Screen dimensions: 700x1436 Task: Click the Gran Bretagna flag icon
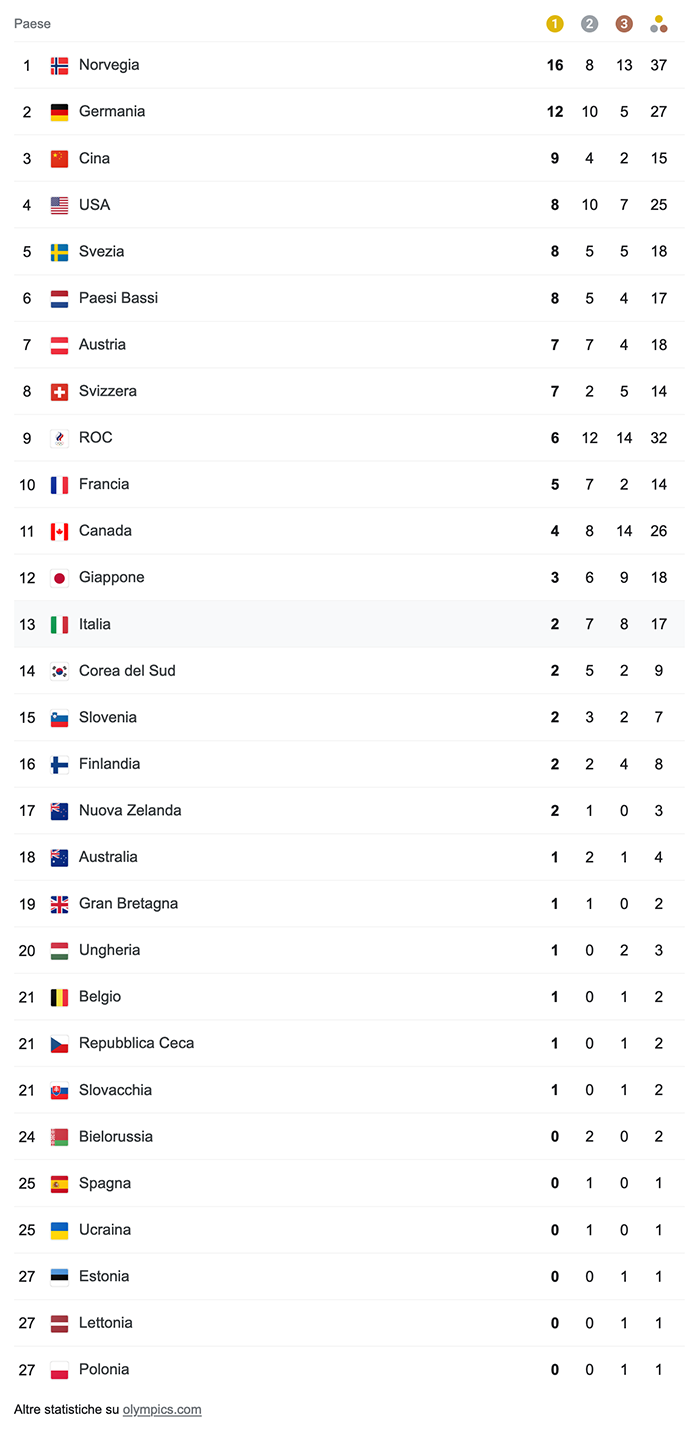point(60,904)
